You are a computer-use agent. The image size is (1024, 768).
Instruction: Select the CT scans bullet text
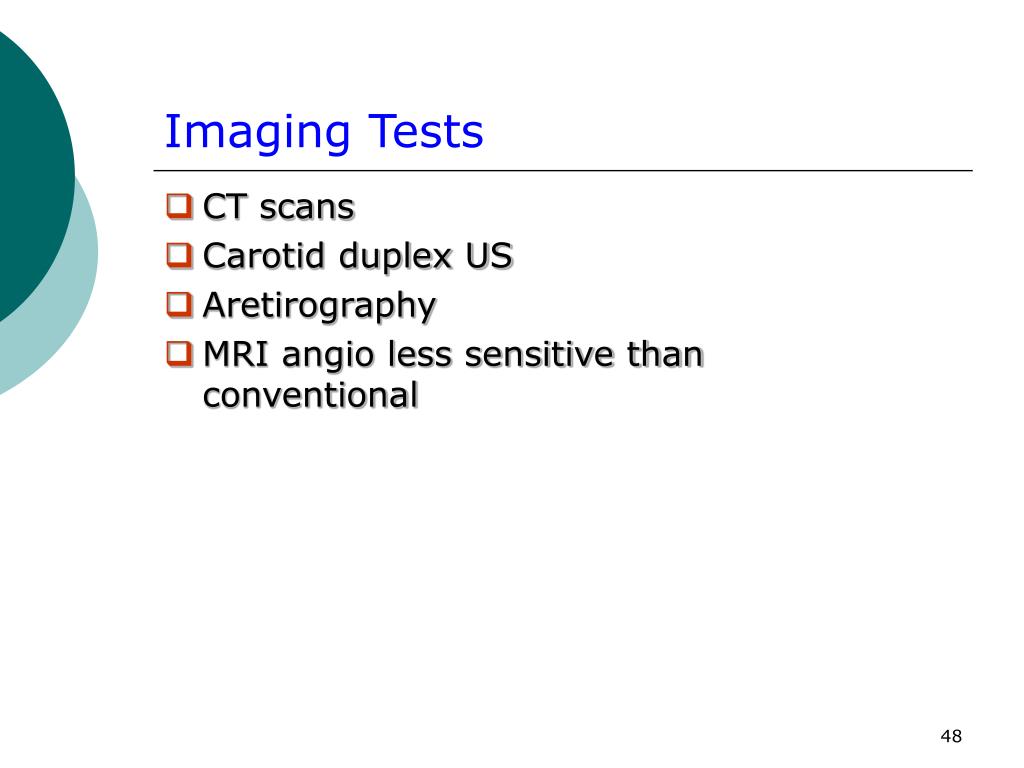pyautogui.click(x=279, y=207)
